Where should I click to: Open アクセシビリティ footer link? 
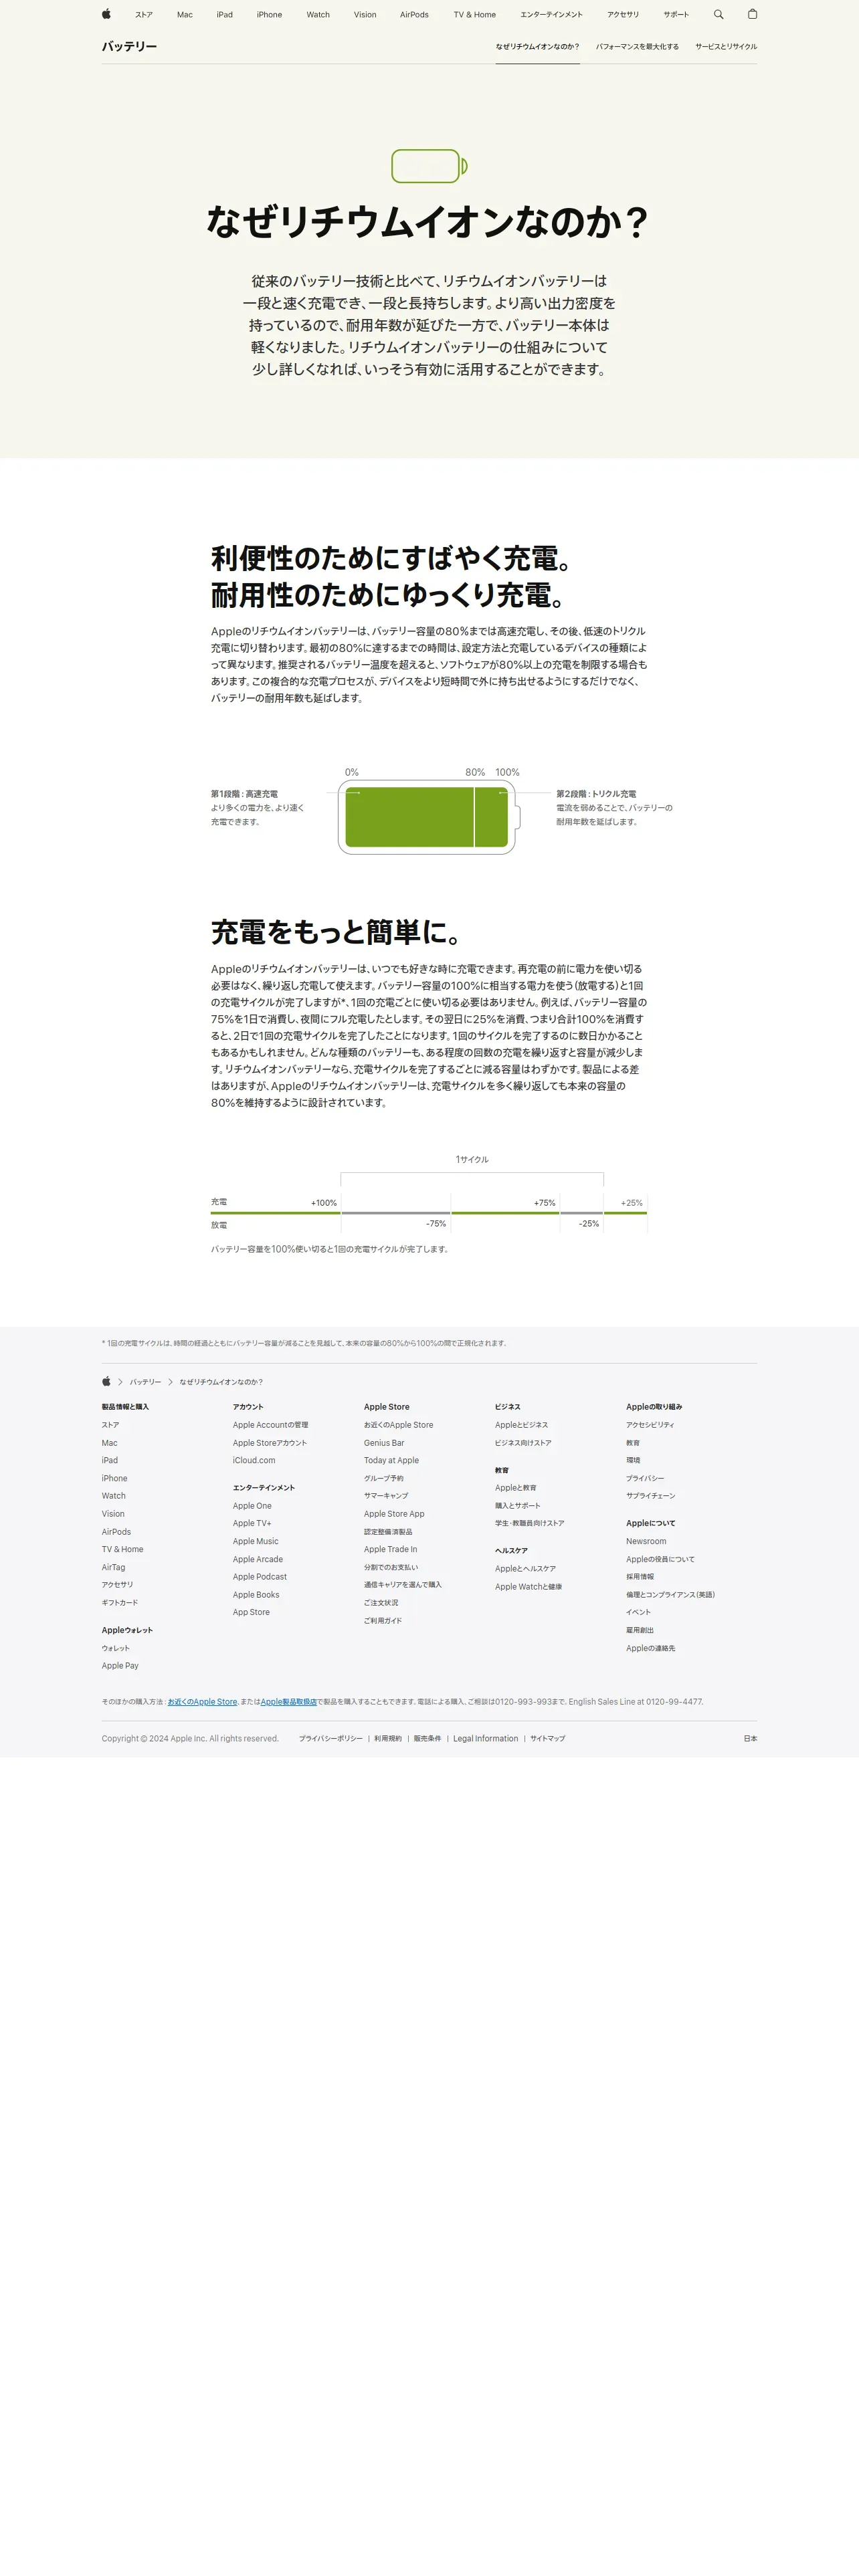[x=650, y=1425]
